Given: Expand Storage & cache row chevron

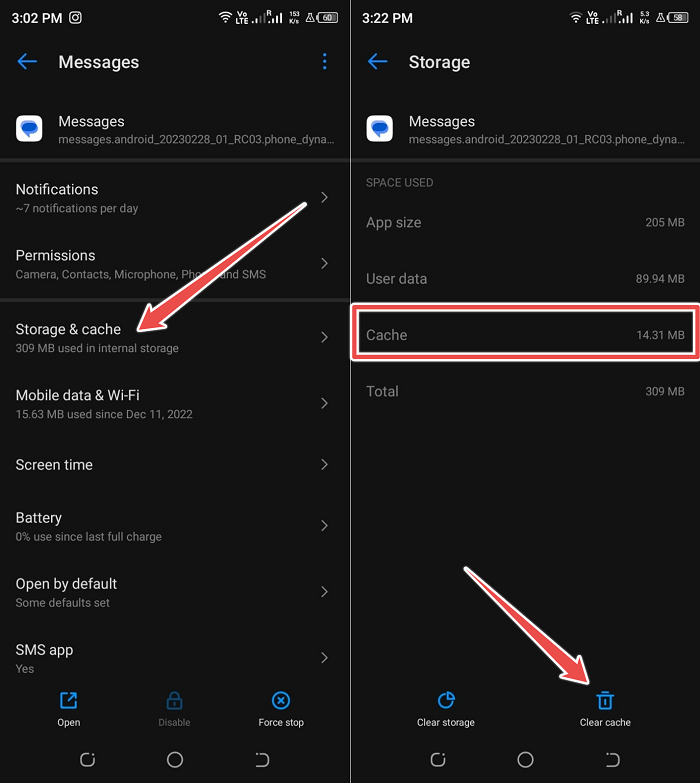Looking at the screenshot, I should 325,337.
